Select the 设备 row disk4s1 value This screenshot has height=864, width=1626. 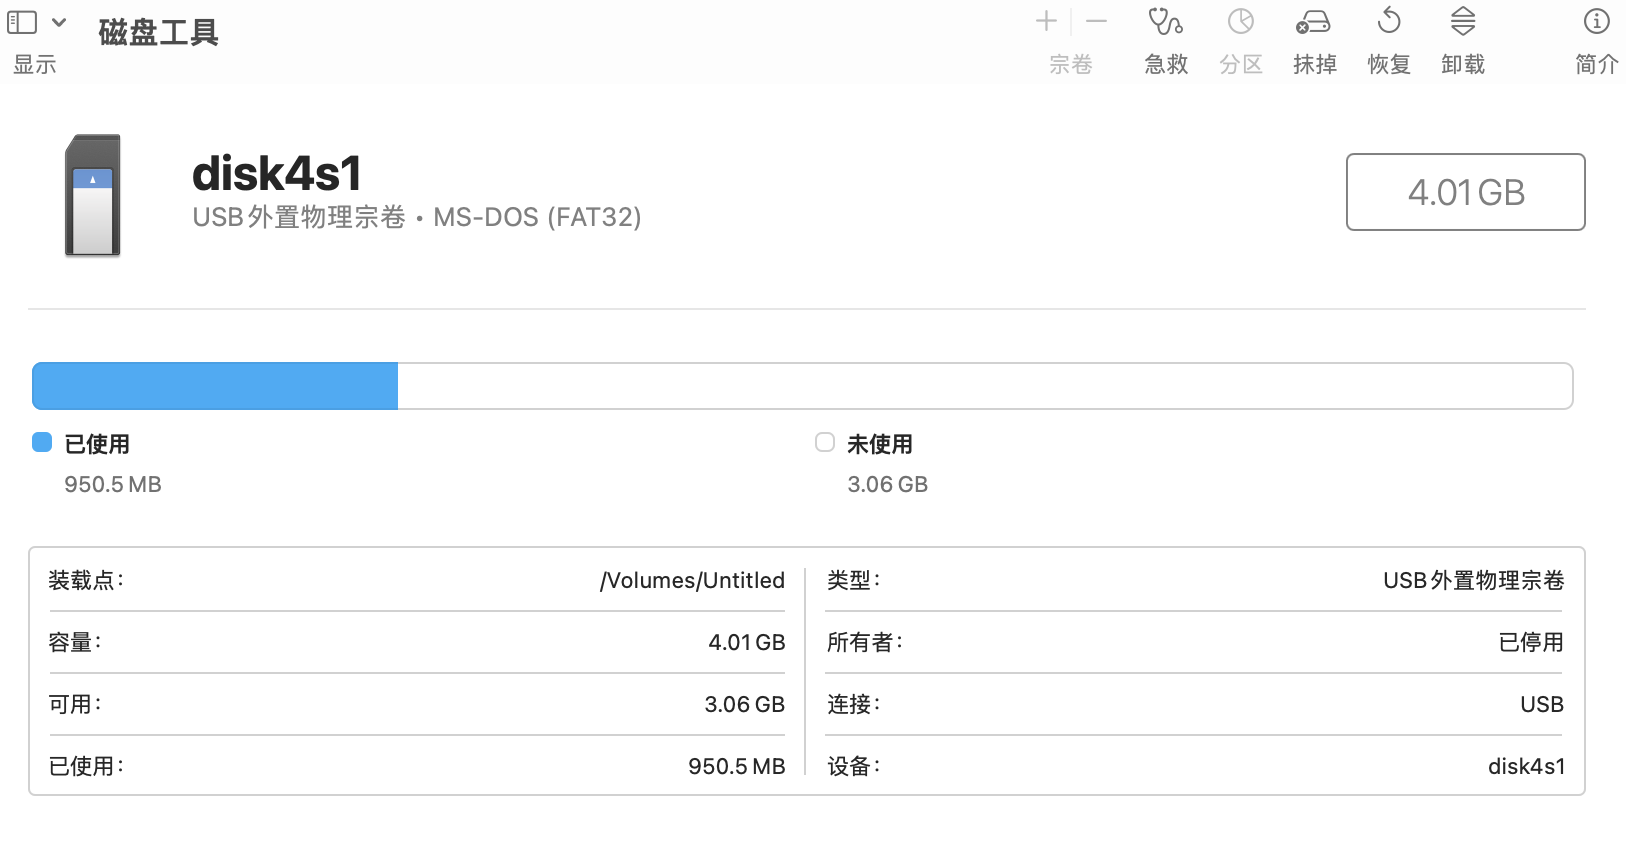tap(1526, 766)
